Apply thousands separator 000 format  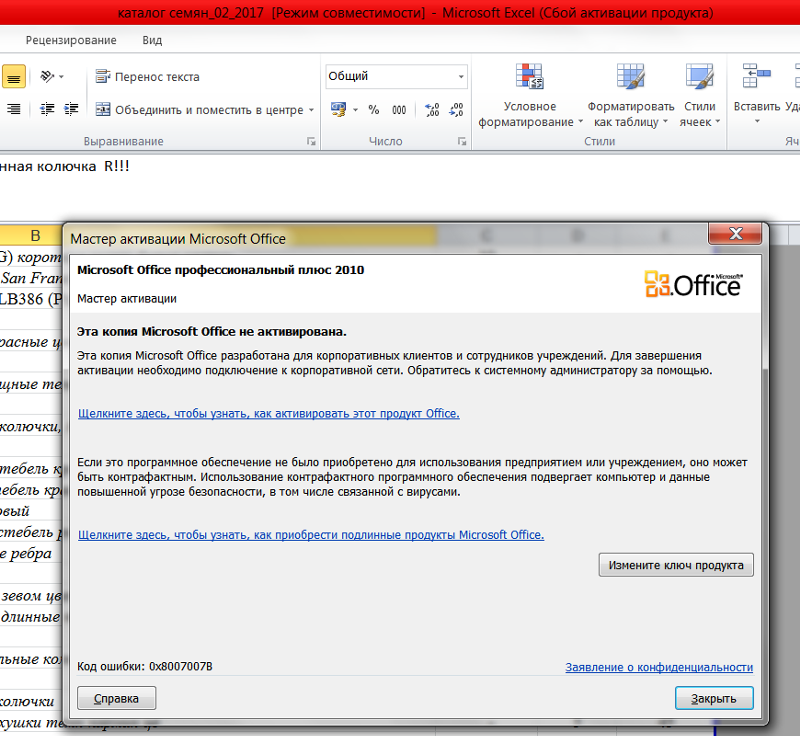click(399, 110)
